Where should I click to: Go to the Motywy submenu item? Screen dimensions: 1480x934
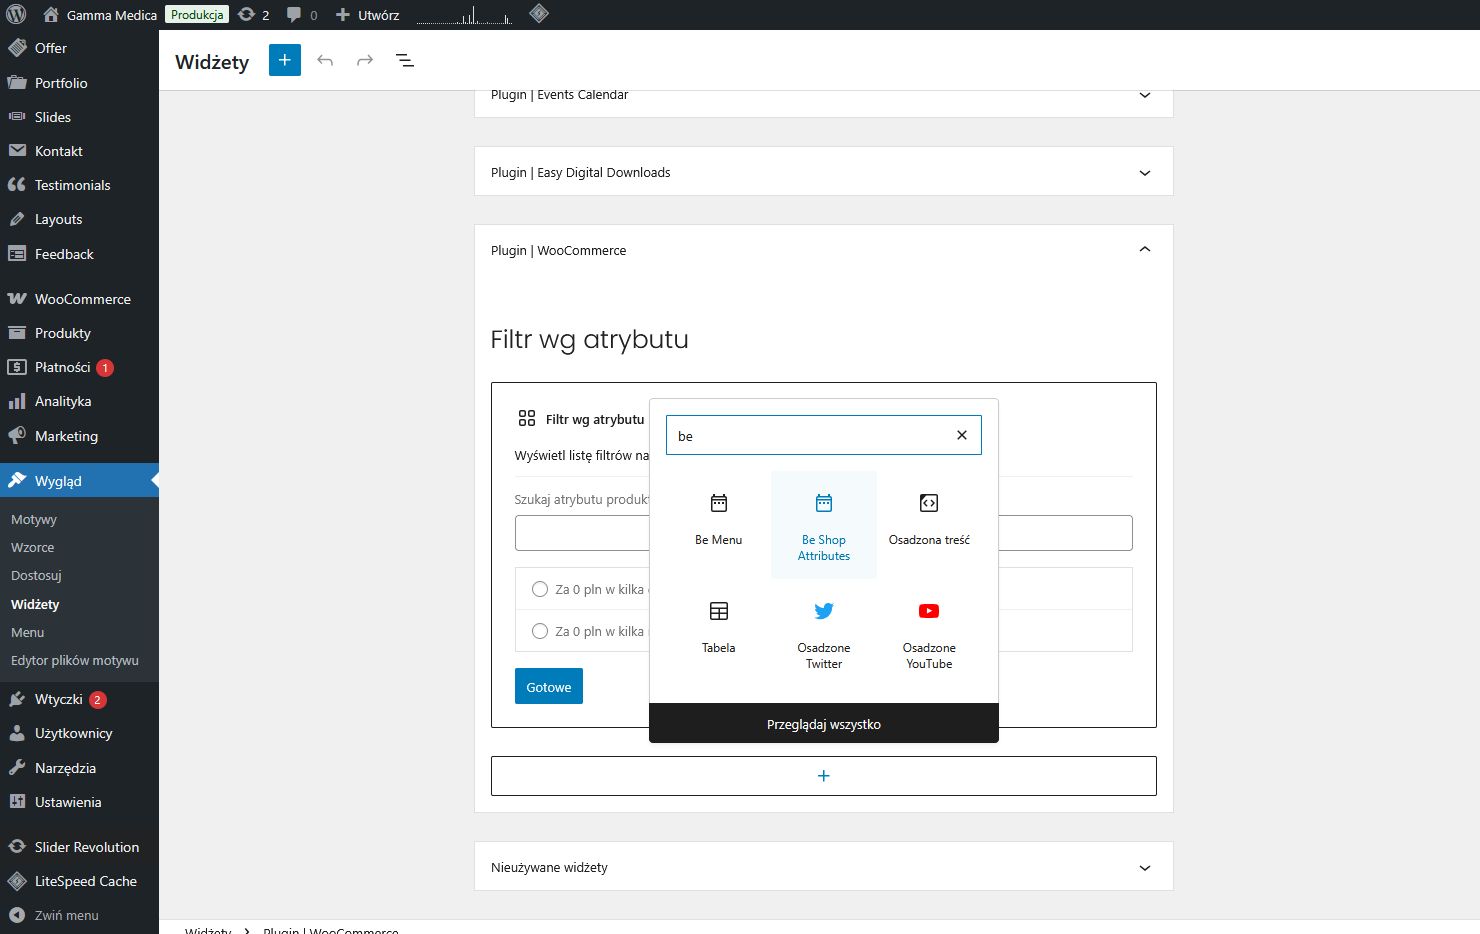tap(34, 520)
